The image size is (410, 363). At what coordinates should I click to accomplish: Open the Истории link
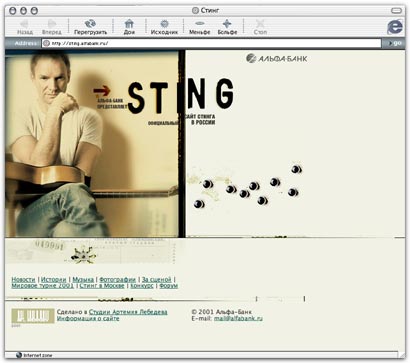click(x=54, y=279)
